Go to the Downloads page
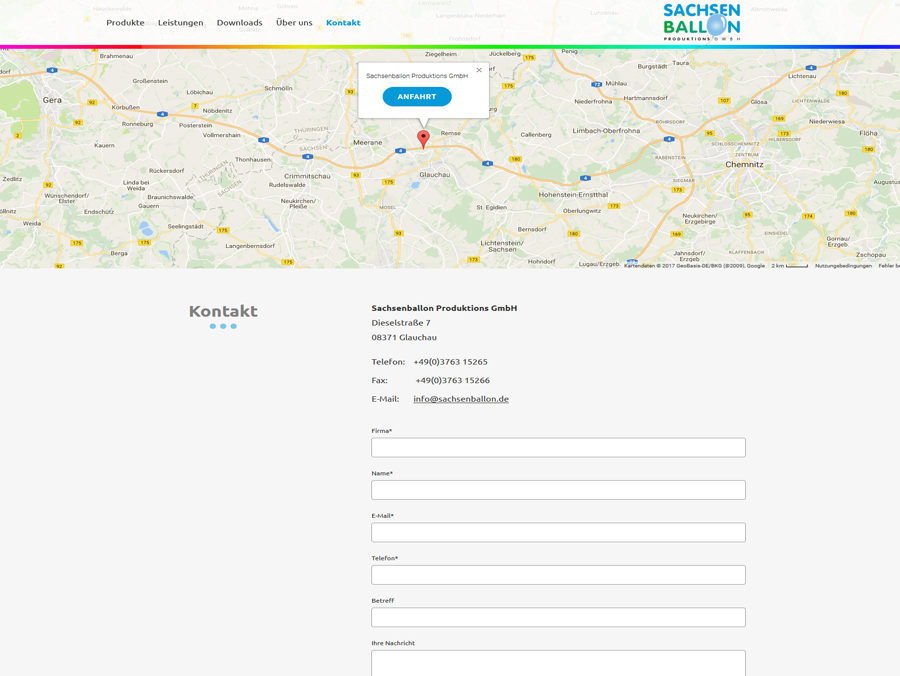 (239, 22)
